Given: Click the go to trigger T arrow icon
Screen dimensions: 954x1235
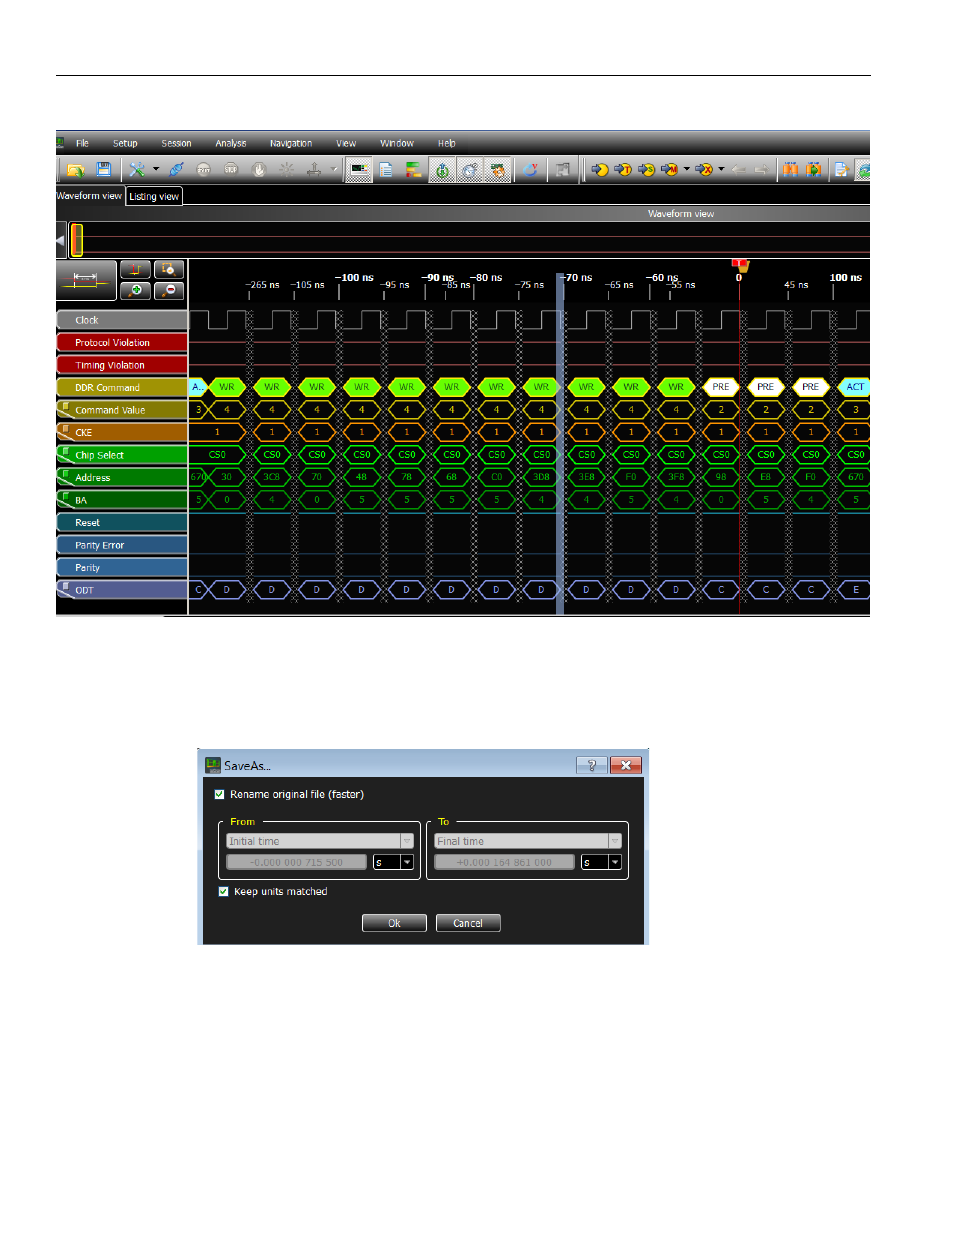Looking at the screenshot, I should (x=622, y=170).
